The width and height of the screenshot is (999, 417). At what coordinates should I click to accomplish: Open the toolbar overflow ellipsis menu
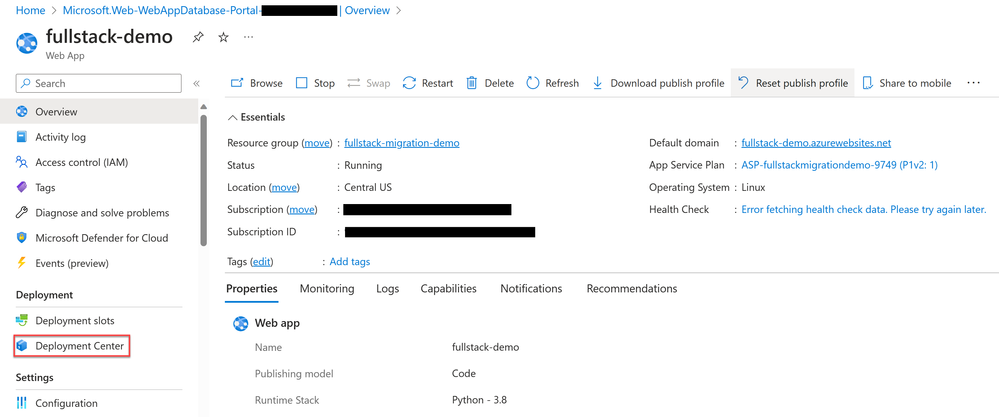click(x=973, y=83)
